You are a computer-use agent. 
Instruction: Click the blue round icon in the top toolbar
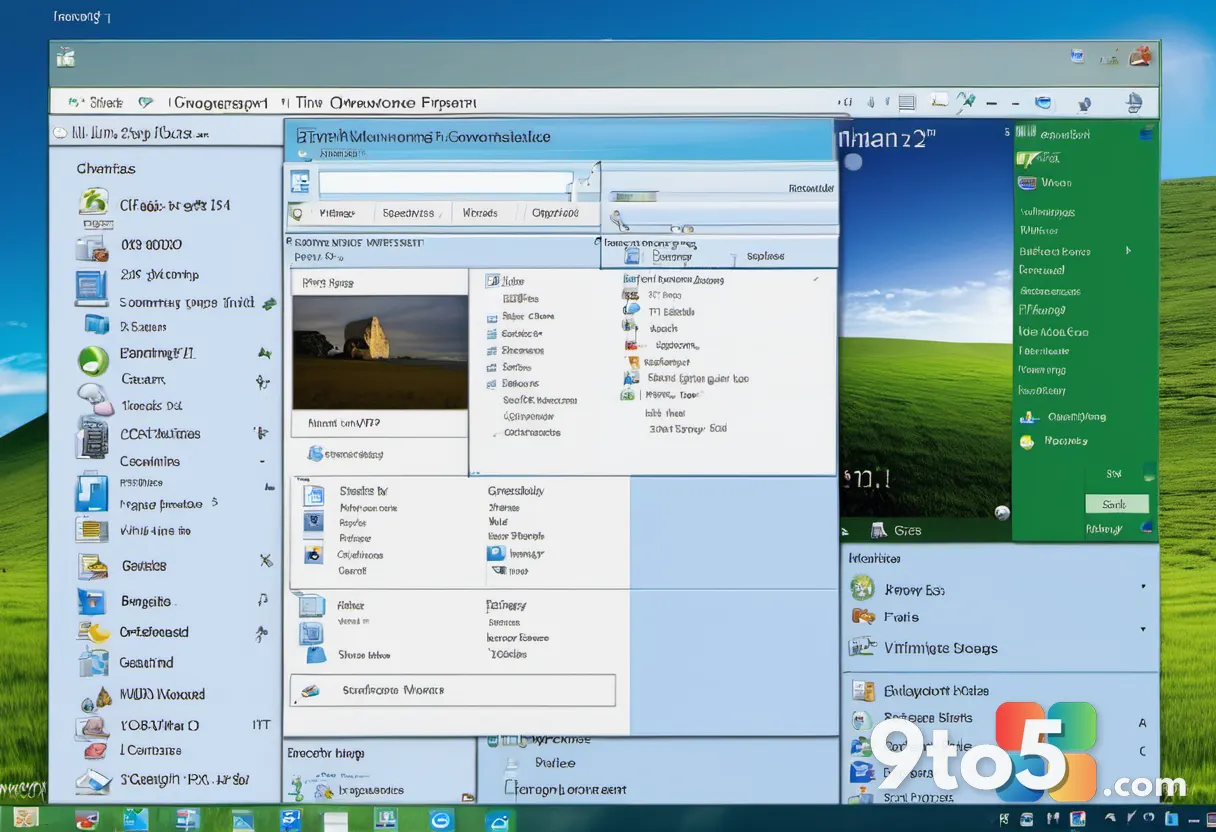pos(1043,102)
